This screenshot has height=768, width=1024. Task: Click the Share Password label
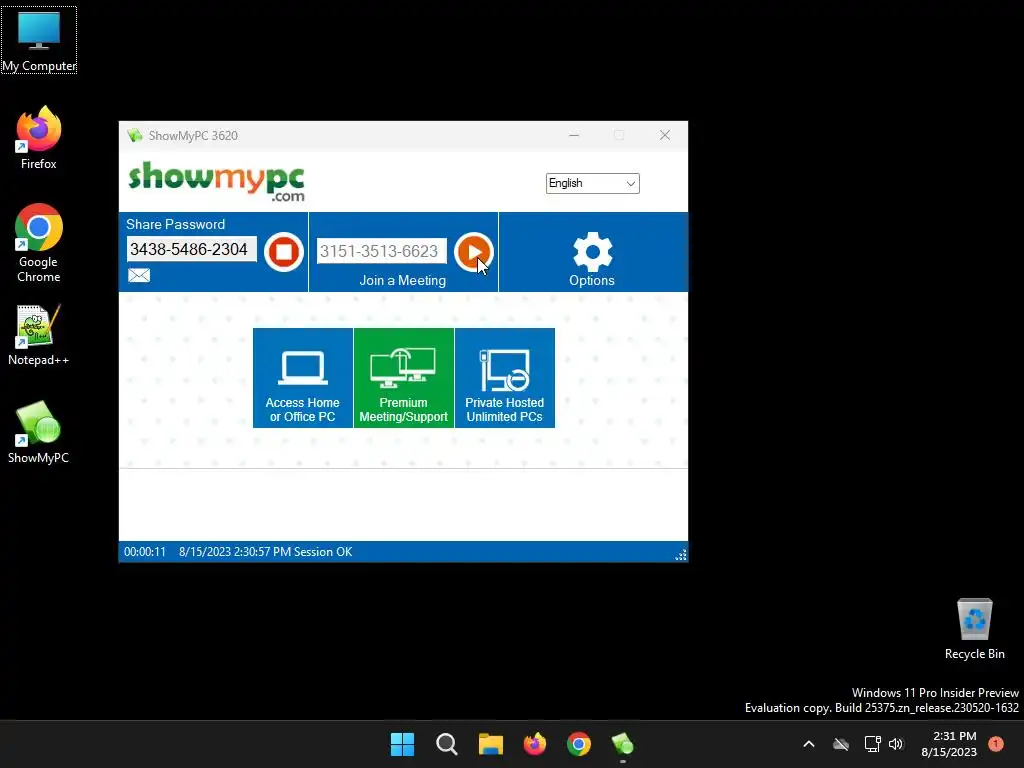click(175, 224)
